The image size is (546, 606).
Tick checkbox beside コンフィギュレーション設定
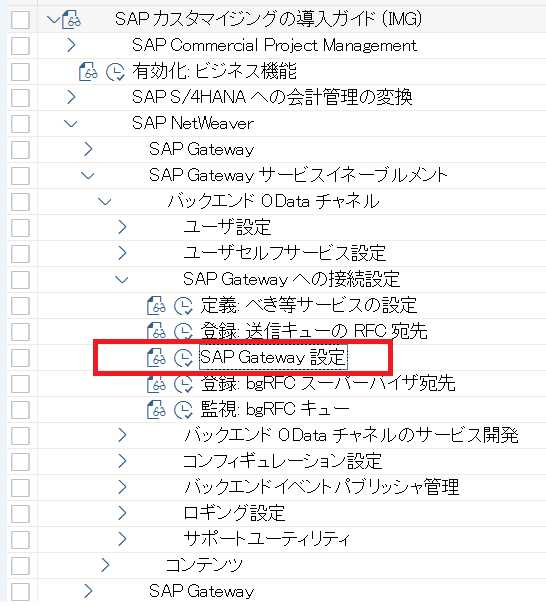coord(20,462)
